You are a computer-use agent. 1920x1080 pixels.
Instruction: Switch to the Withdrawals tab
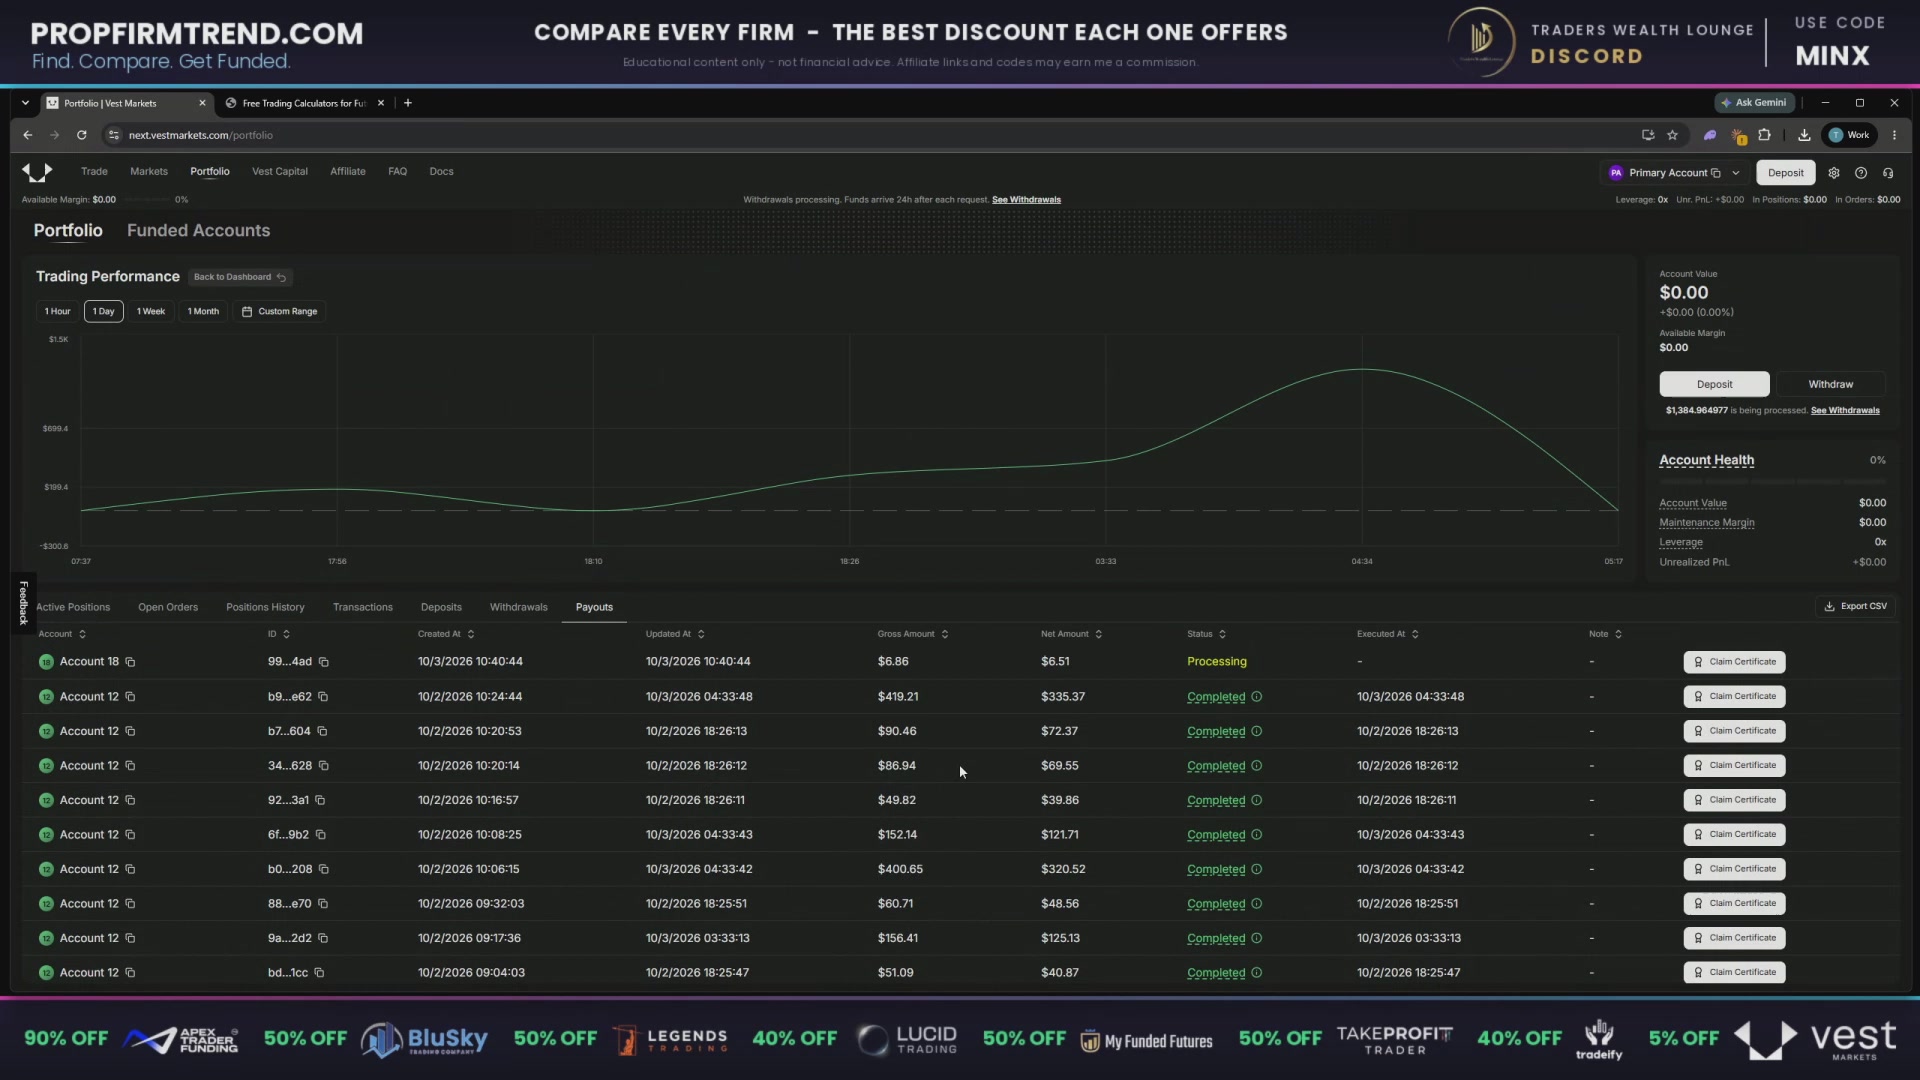pos(518,607)
